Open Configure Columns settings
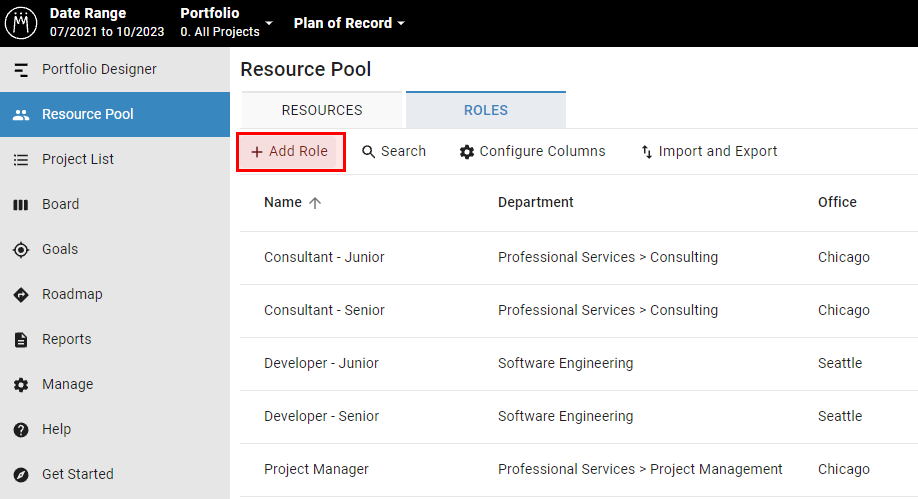The height and width of the screenshot is (499, 918). point(533,152)
